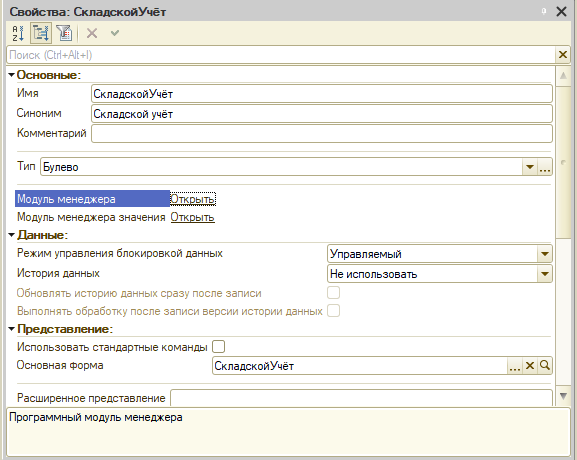
Task: Click the Основная форма field text СкладскойУчёт
Action: click(254, 366)
